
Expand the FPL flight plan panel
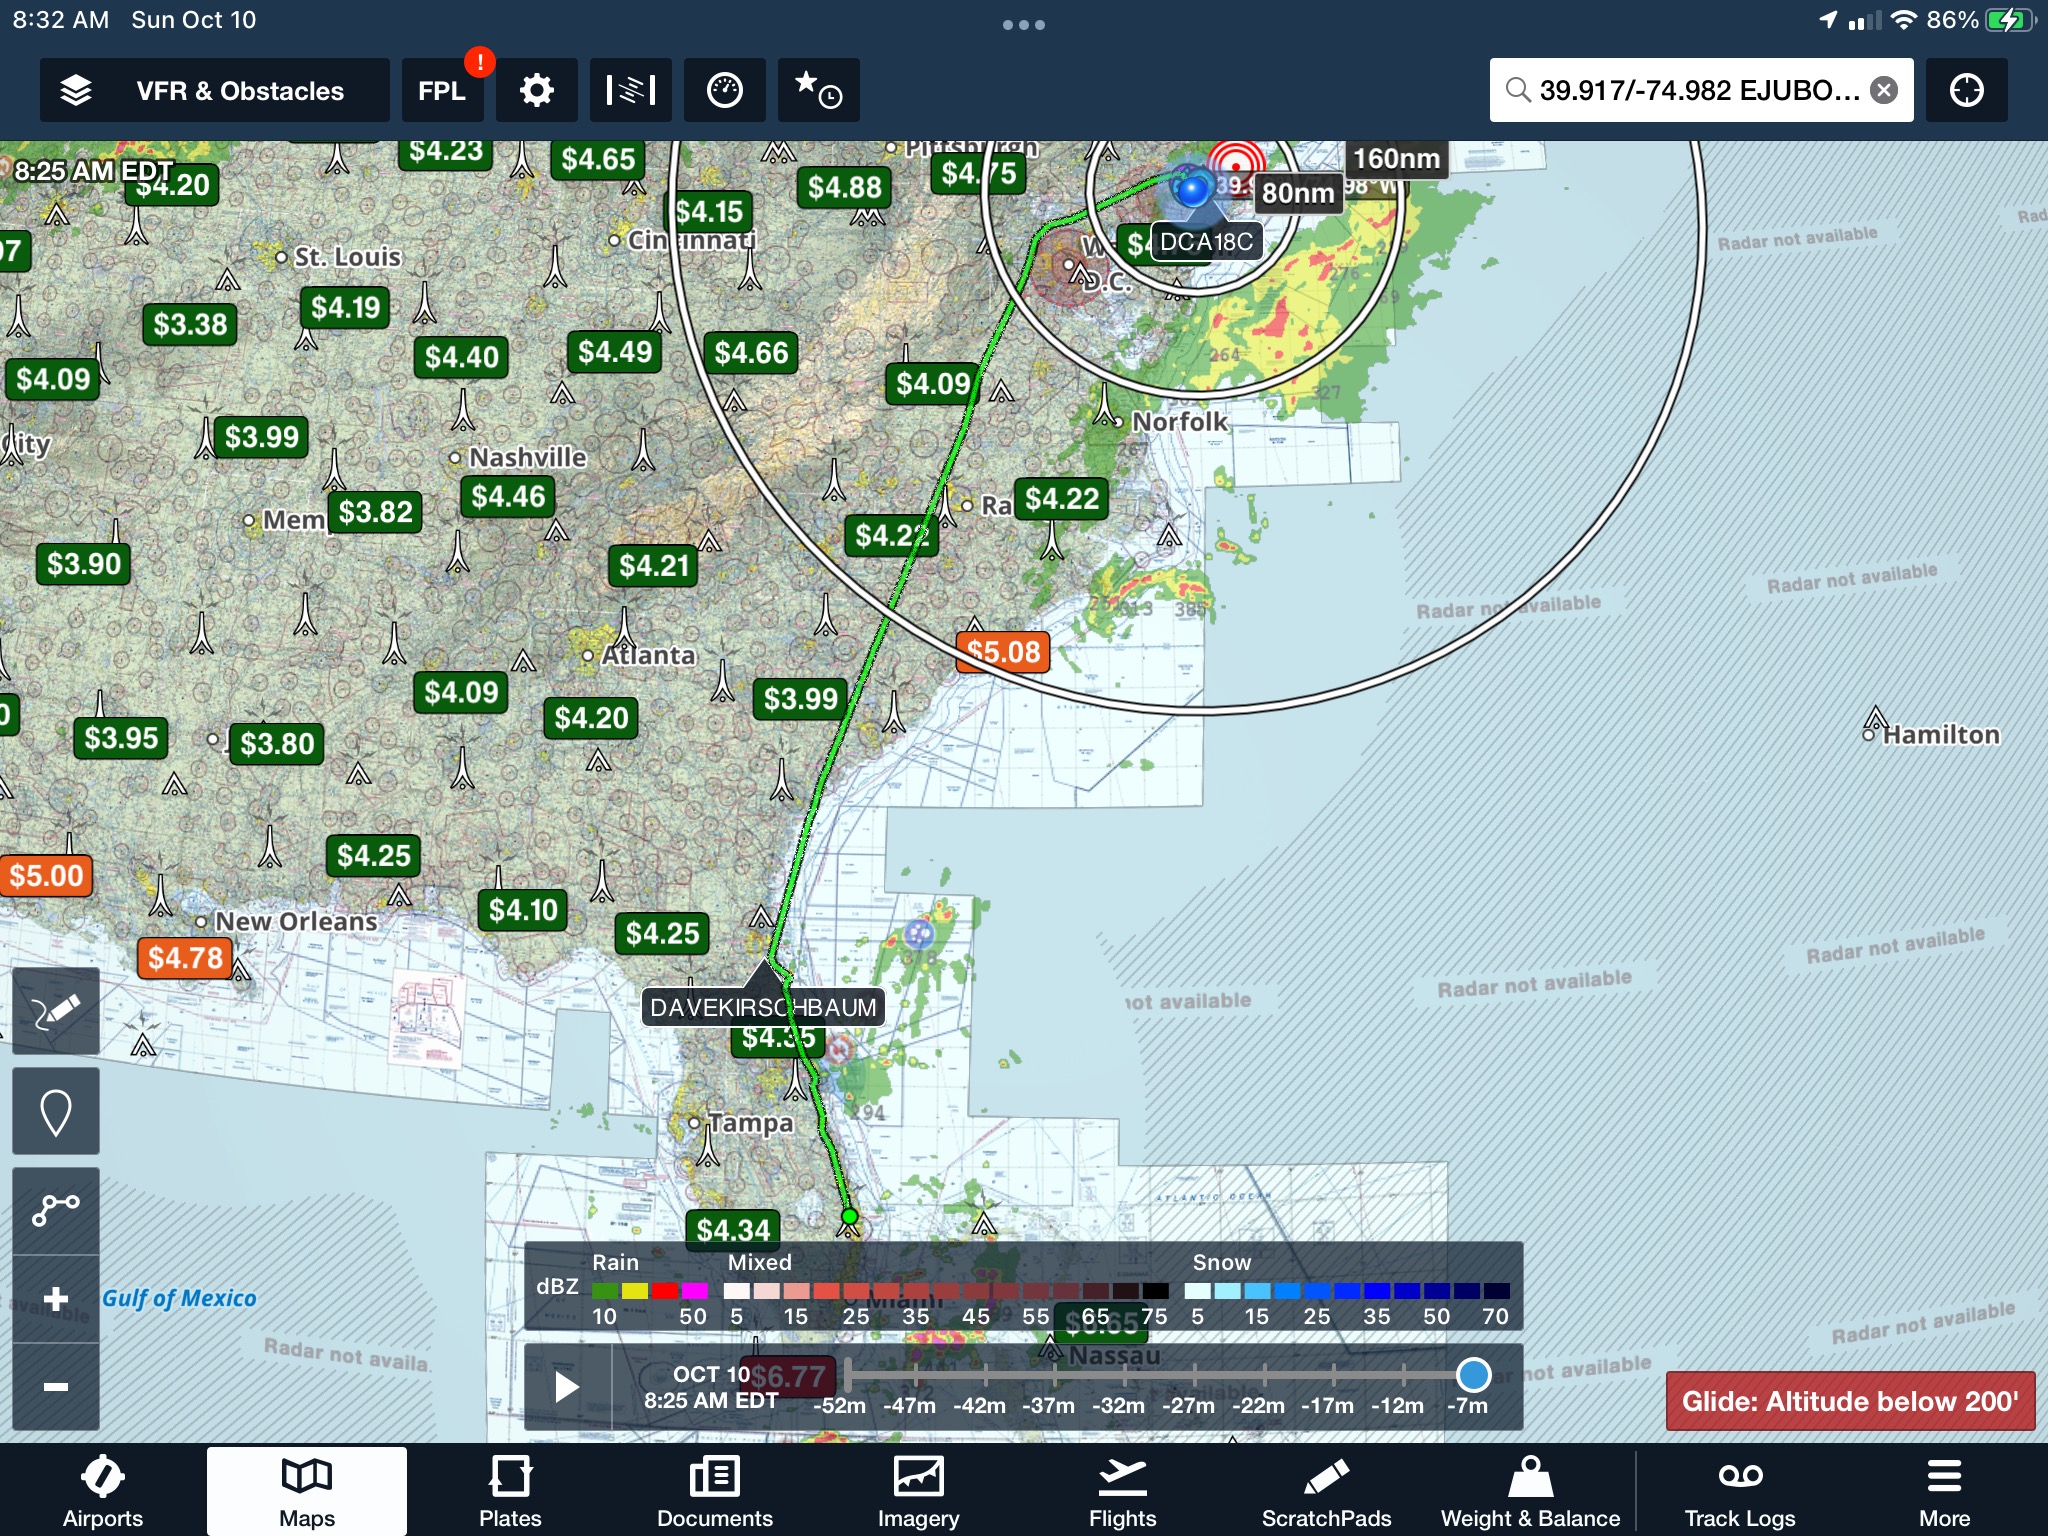coord(441,91)
